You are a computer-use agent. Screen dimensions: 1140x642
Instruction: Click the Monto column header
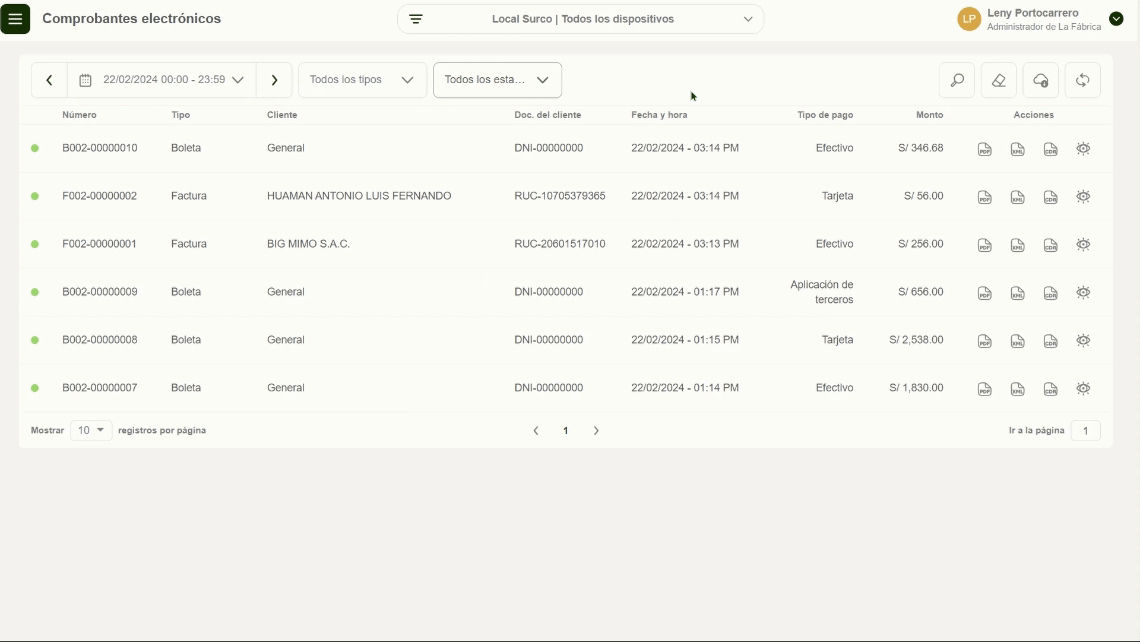pos(929,115)
